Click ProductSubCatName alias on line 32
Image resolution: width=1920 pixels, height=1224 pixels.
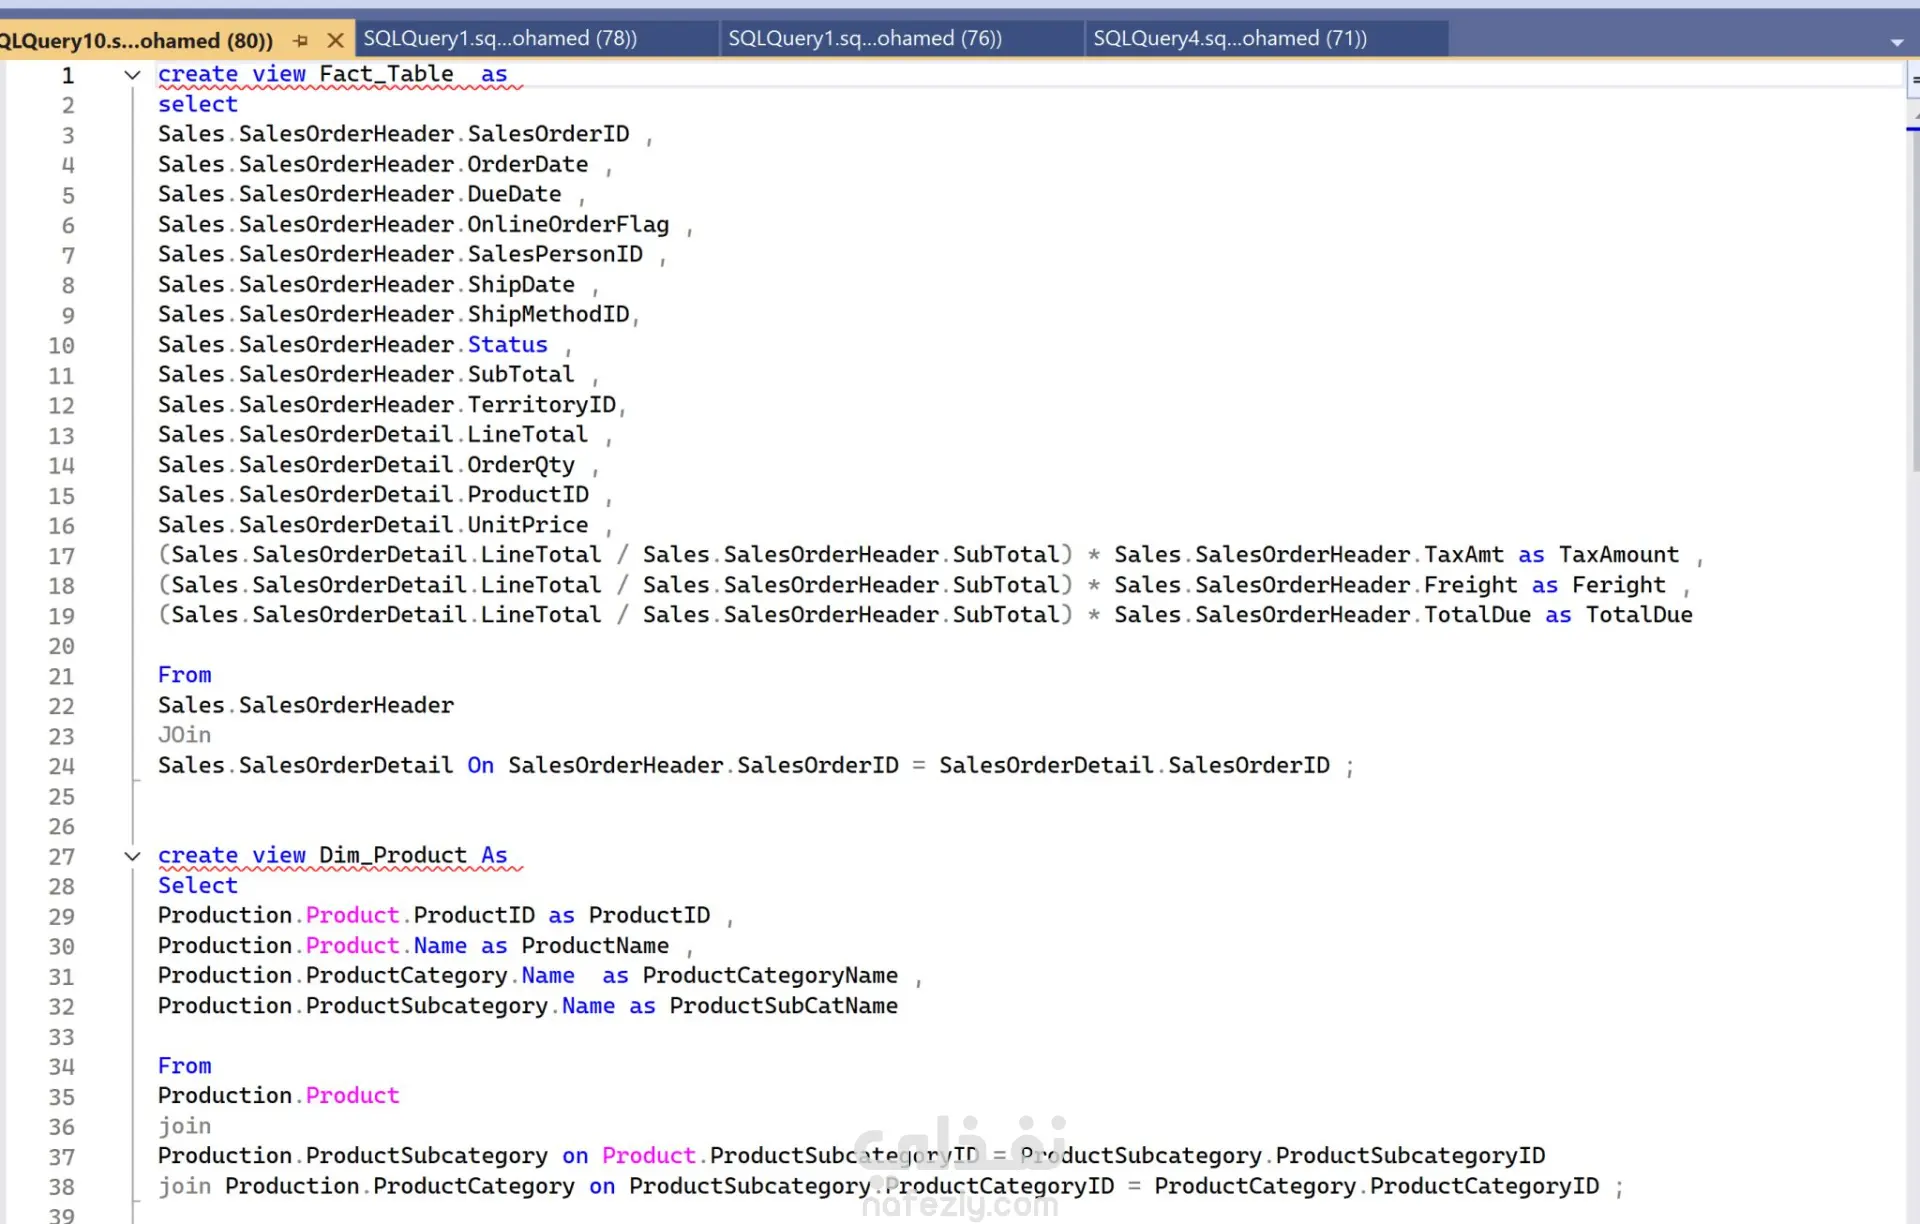pos(783,1006)
